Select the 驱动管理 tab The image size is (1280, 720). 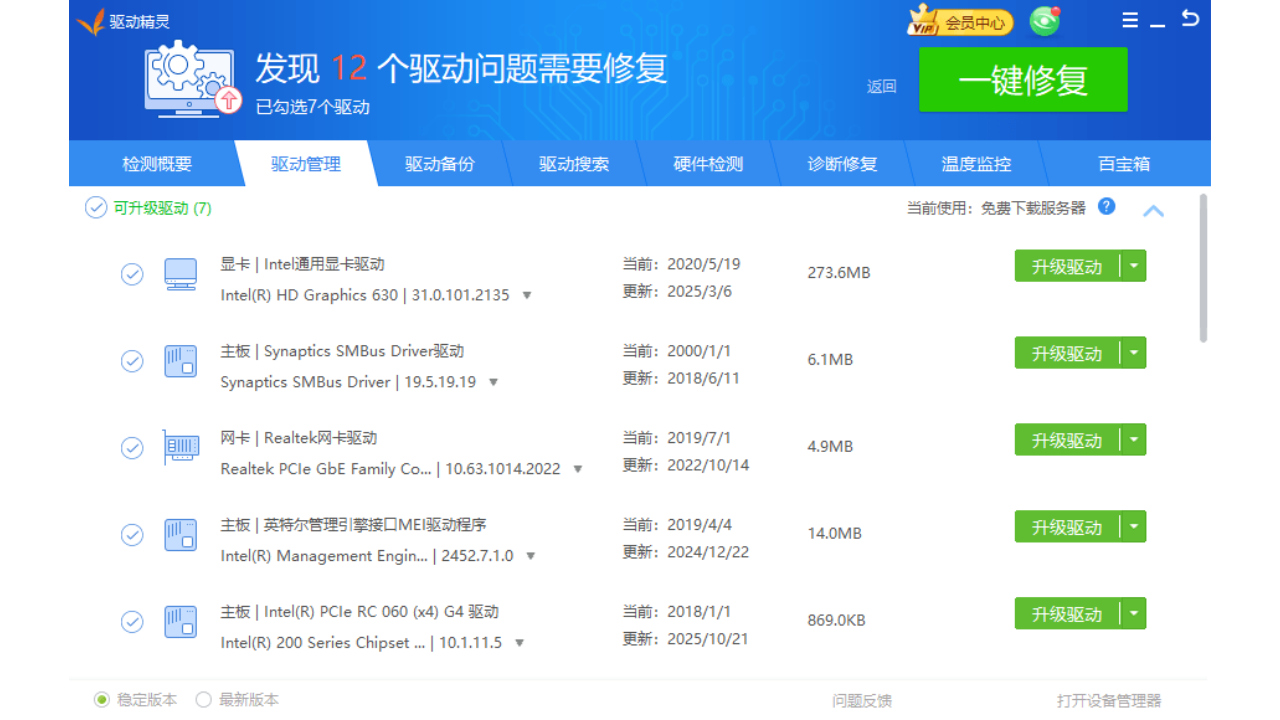click(x=306, y=164)
